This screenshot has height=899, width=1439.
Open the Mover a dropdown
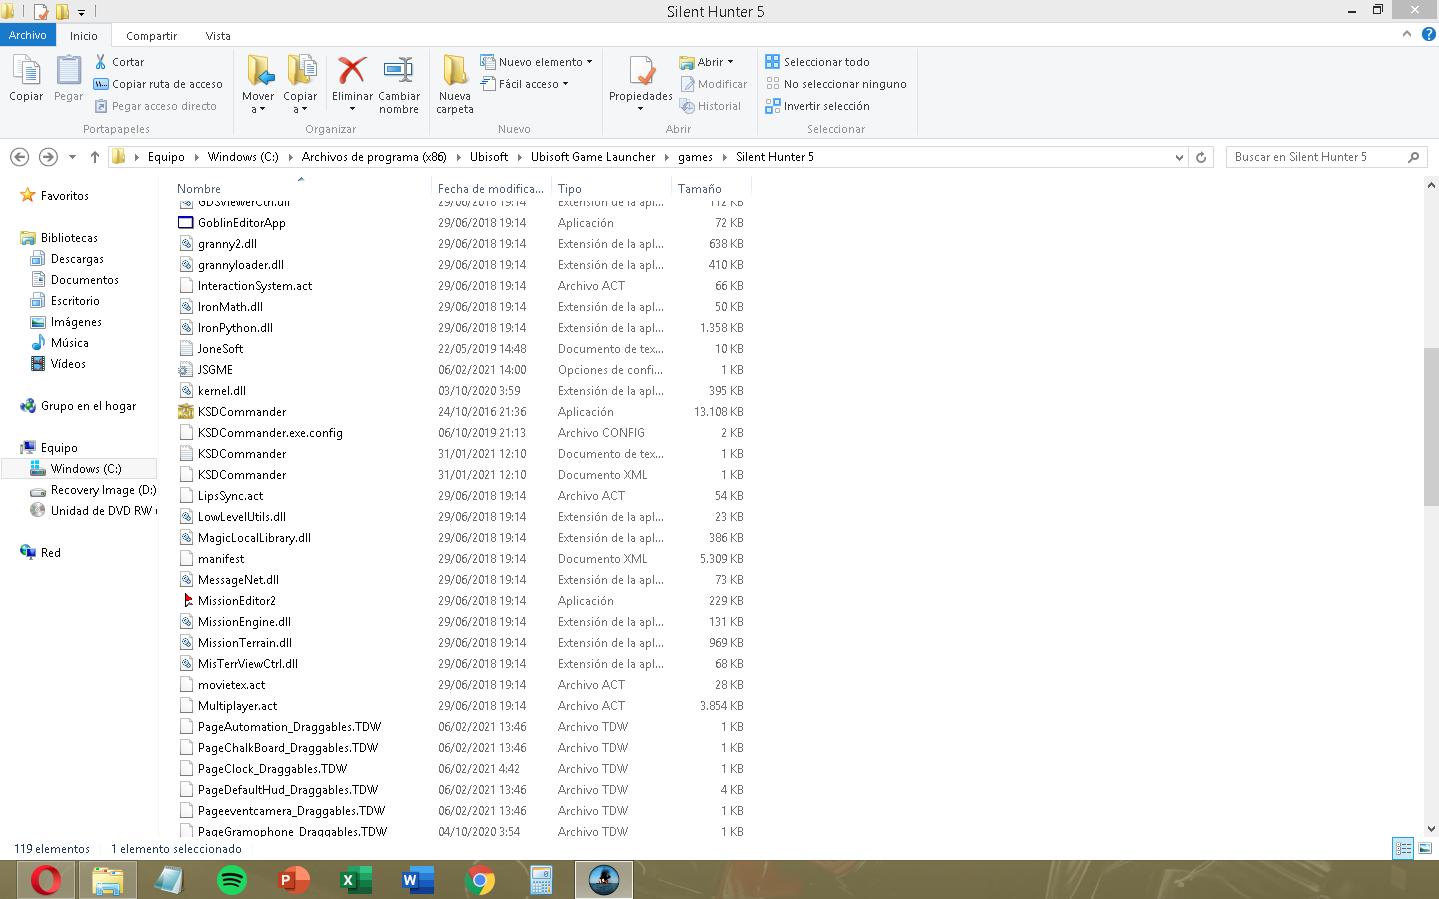click(258, 85)
